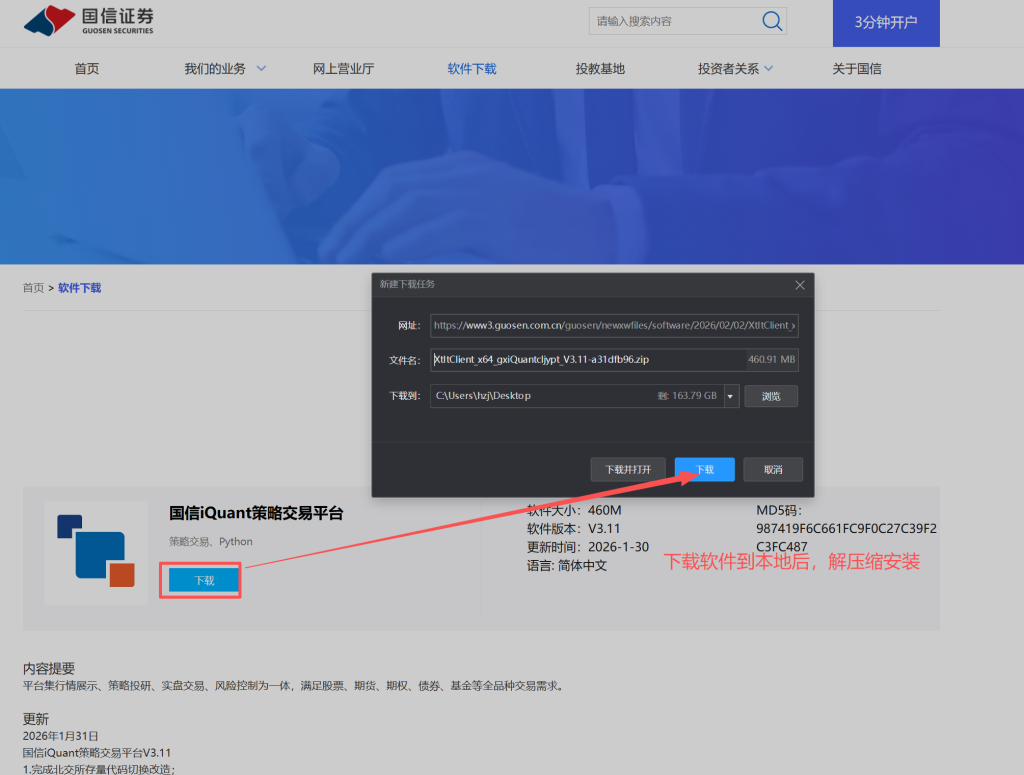This screenshot has width=1024, height=775.
Task: Select the highlighted 软件下载 nav item
Action: point(471,68)
